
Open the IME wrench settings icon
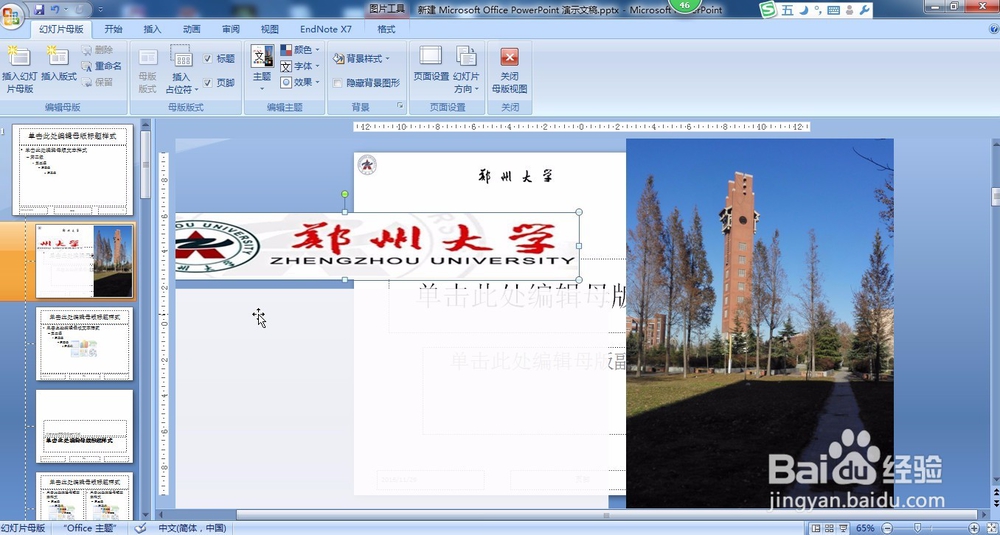click(865, 10)
